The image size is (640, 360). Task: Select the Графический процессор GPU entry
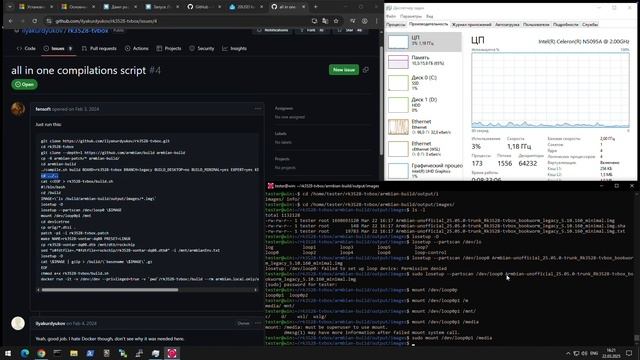point(423,171)
